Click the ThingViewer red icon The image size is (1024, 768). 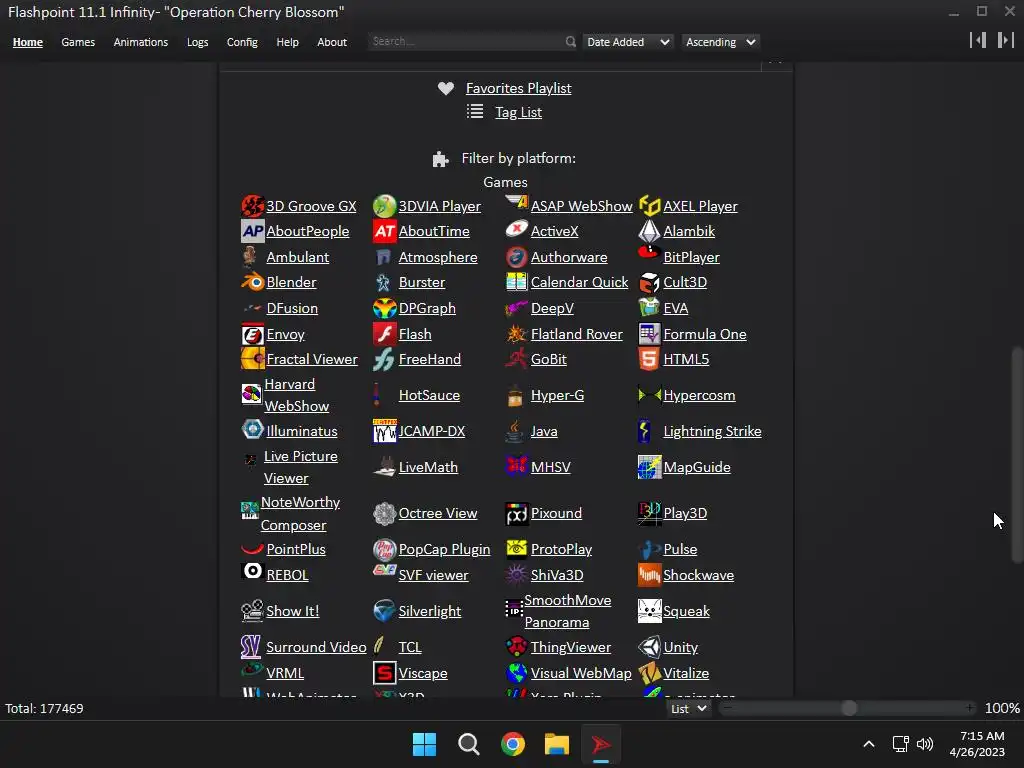click(x=516, y=647)
